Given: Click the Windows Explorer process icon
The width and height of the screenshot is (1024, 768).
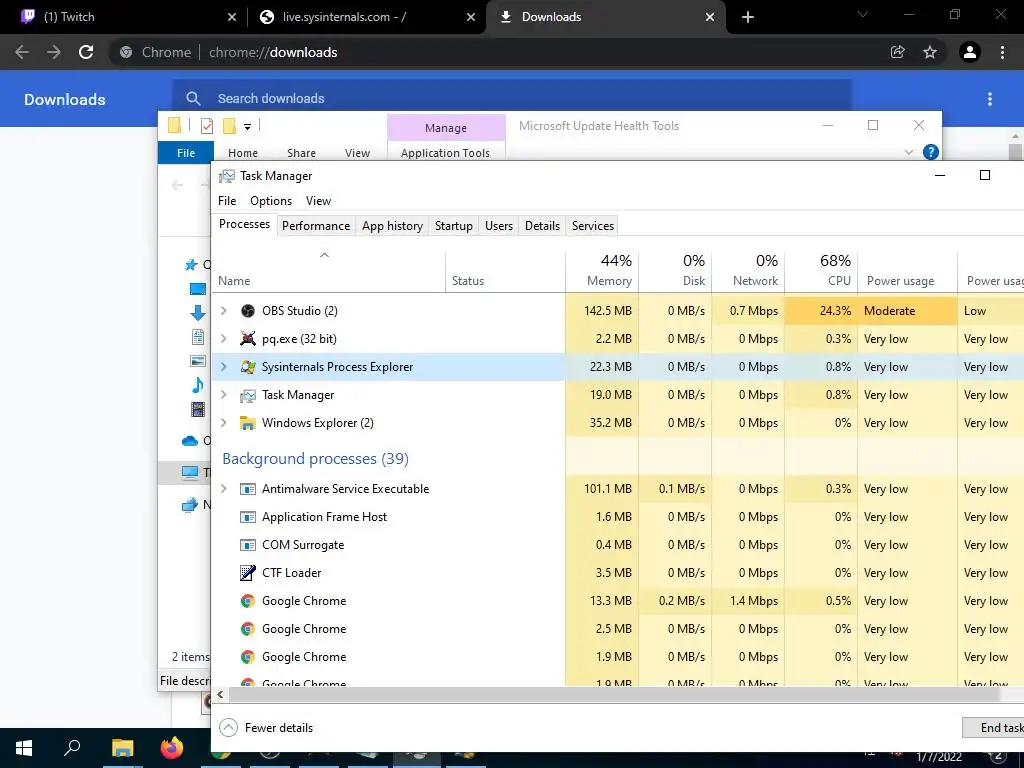Looking at the screenshot, I should click(248, 423).
